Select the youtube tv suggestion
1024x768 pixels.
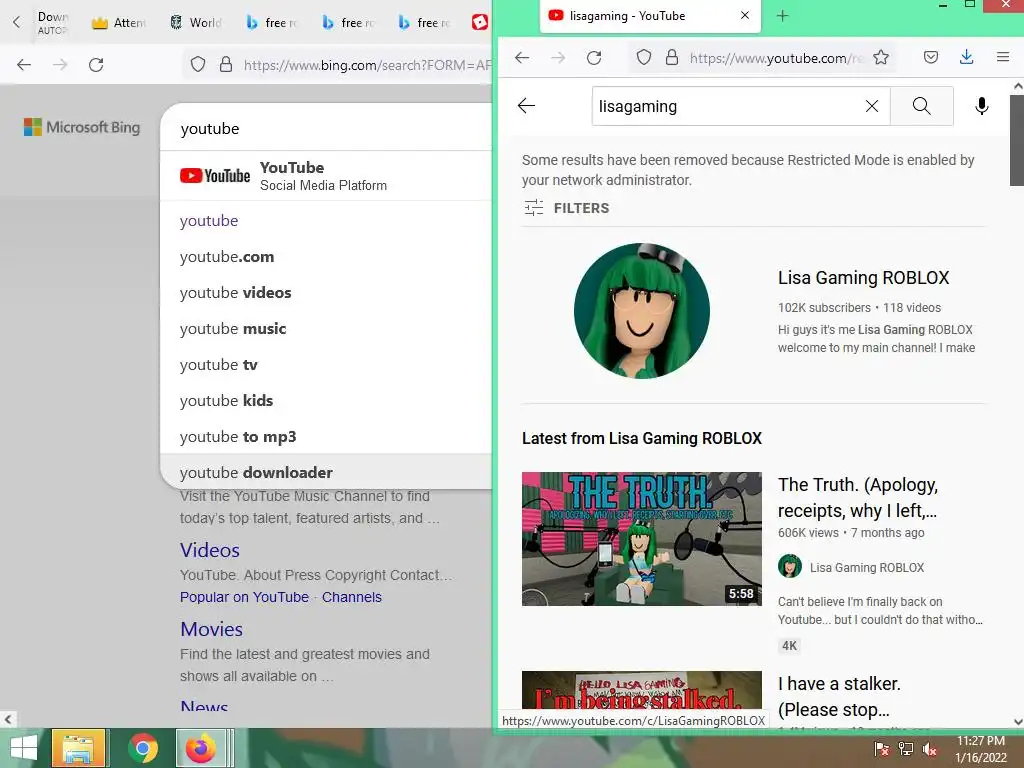click(x=327, y=364)
